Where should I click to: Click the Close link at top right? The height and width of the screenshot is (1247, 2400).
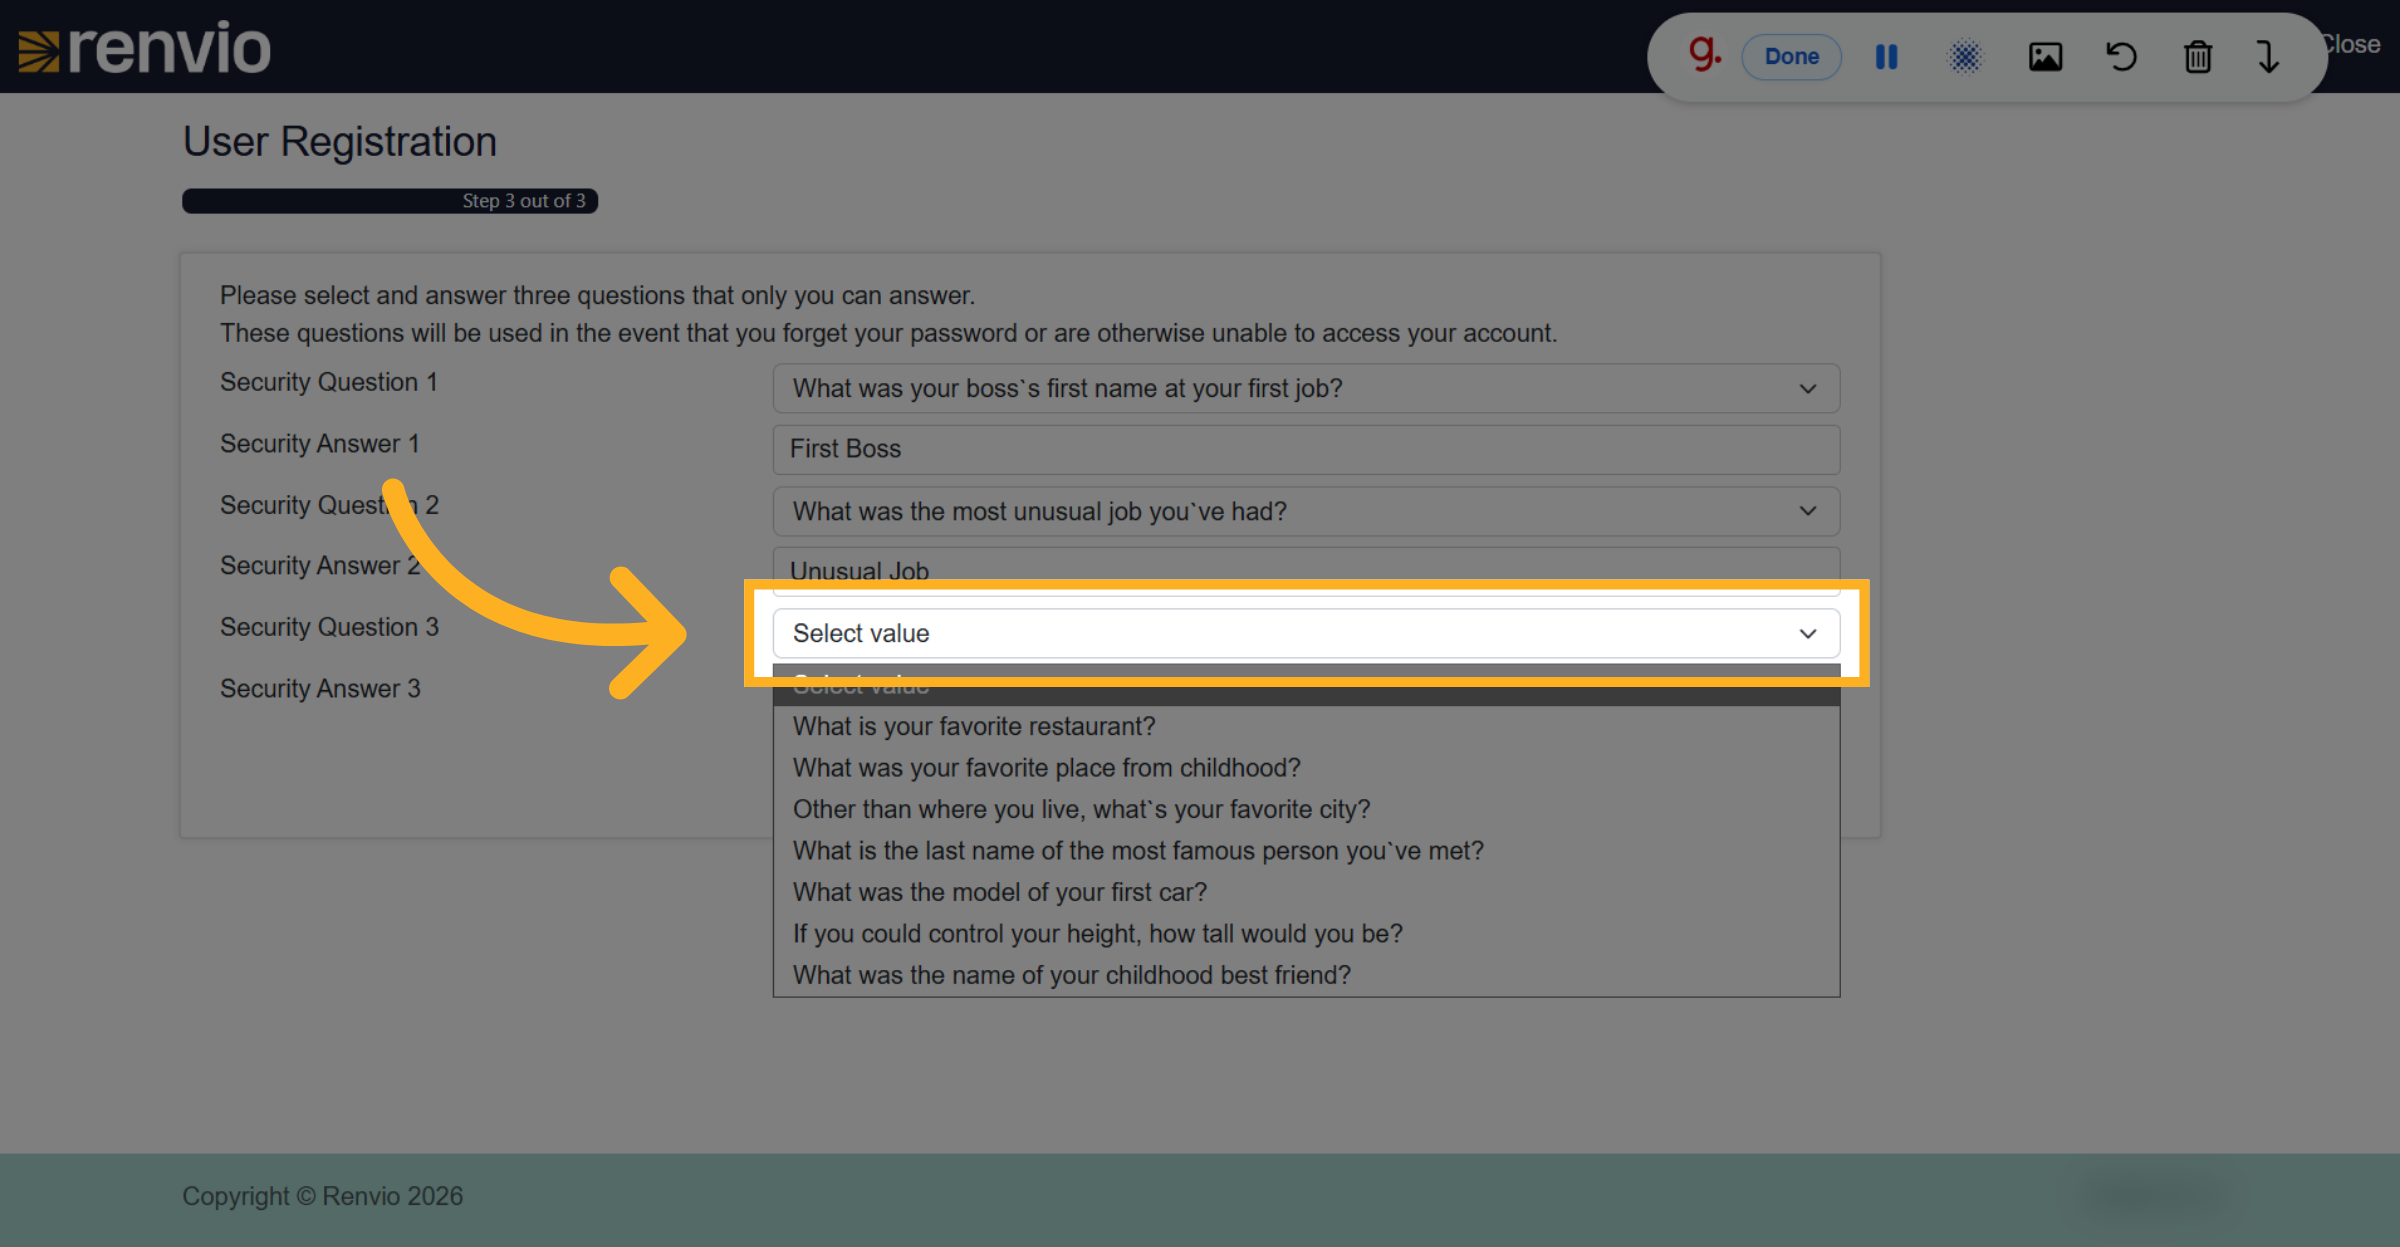[2352, 44]
